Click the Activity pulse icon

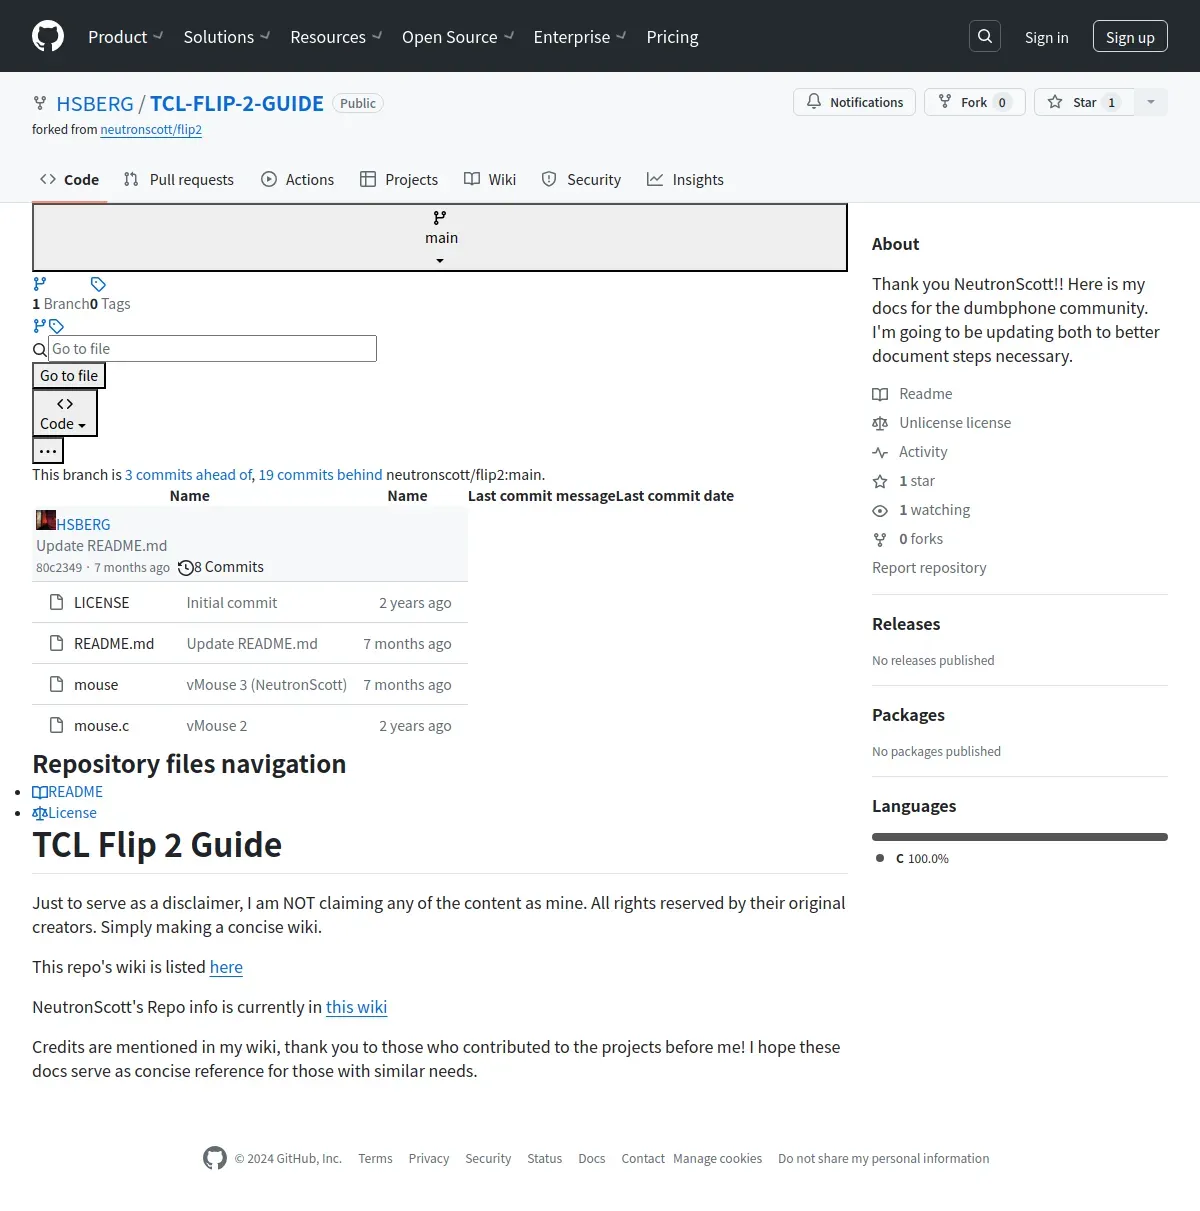coord(880,452)
